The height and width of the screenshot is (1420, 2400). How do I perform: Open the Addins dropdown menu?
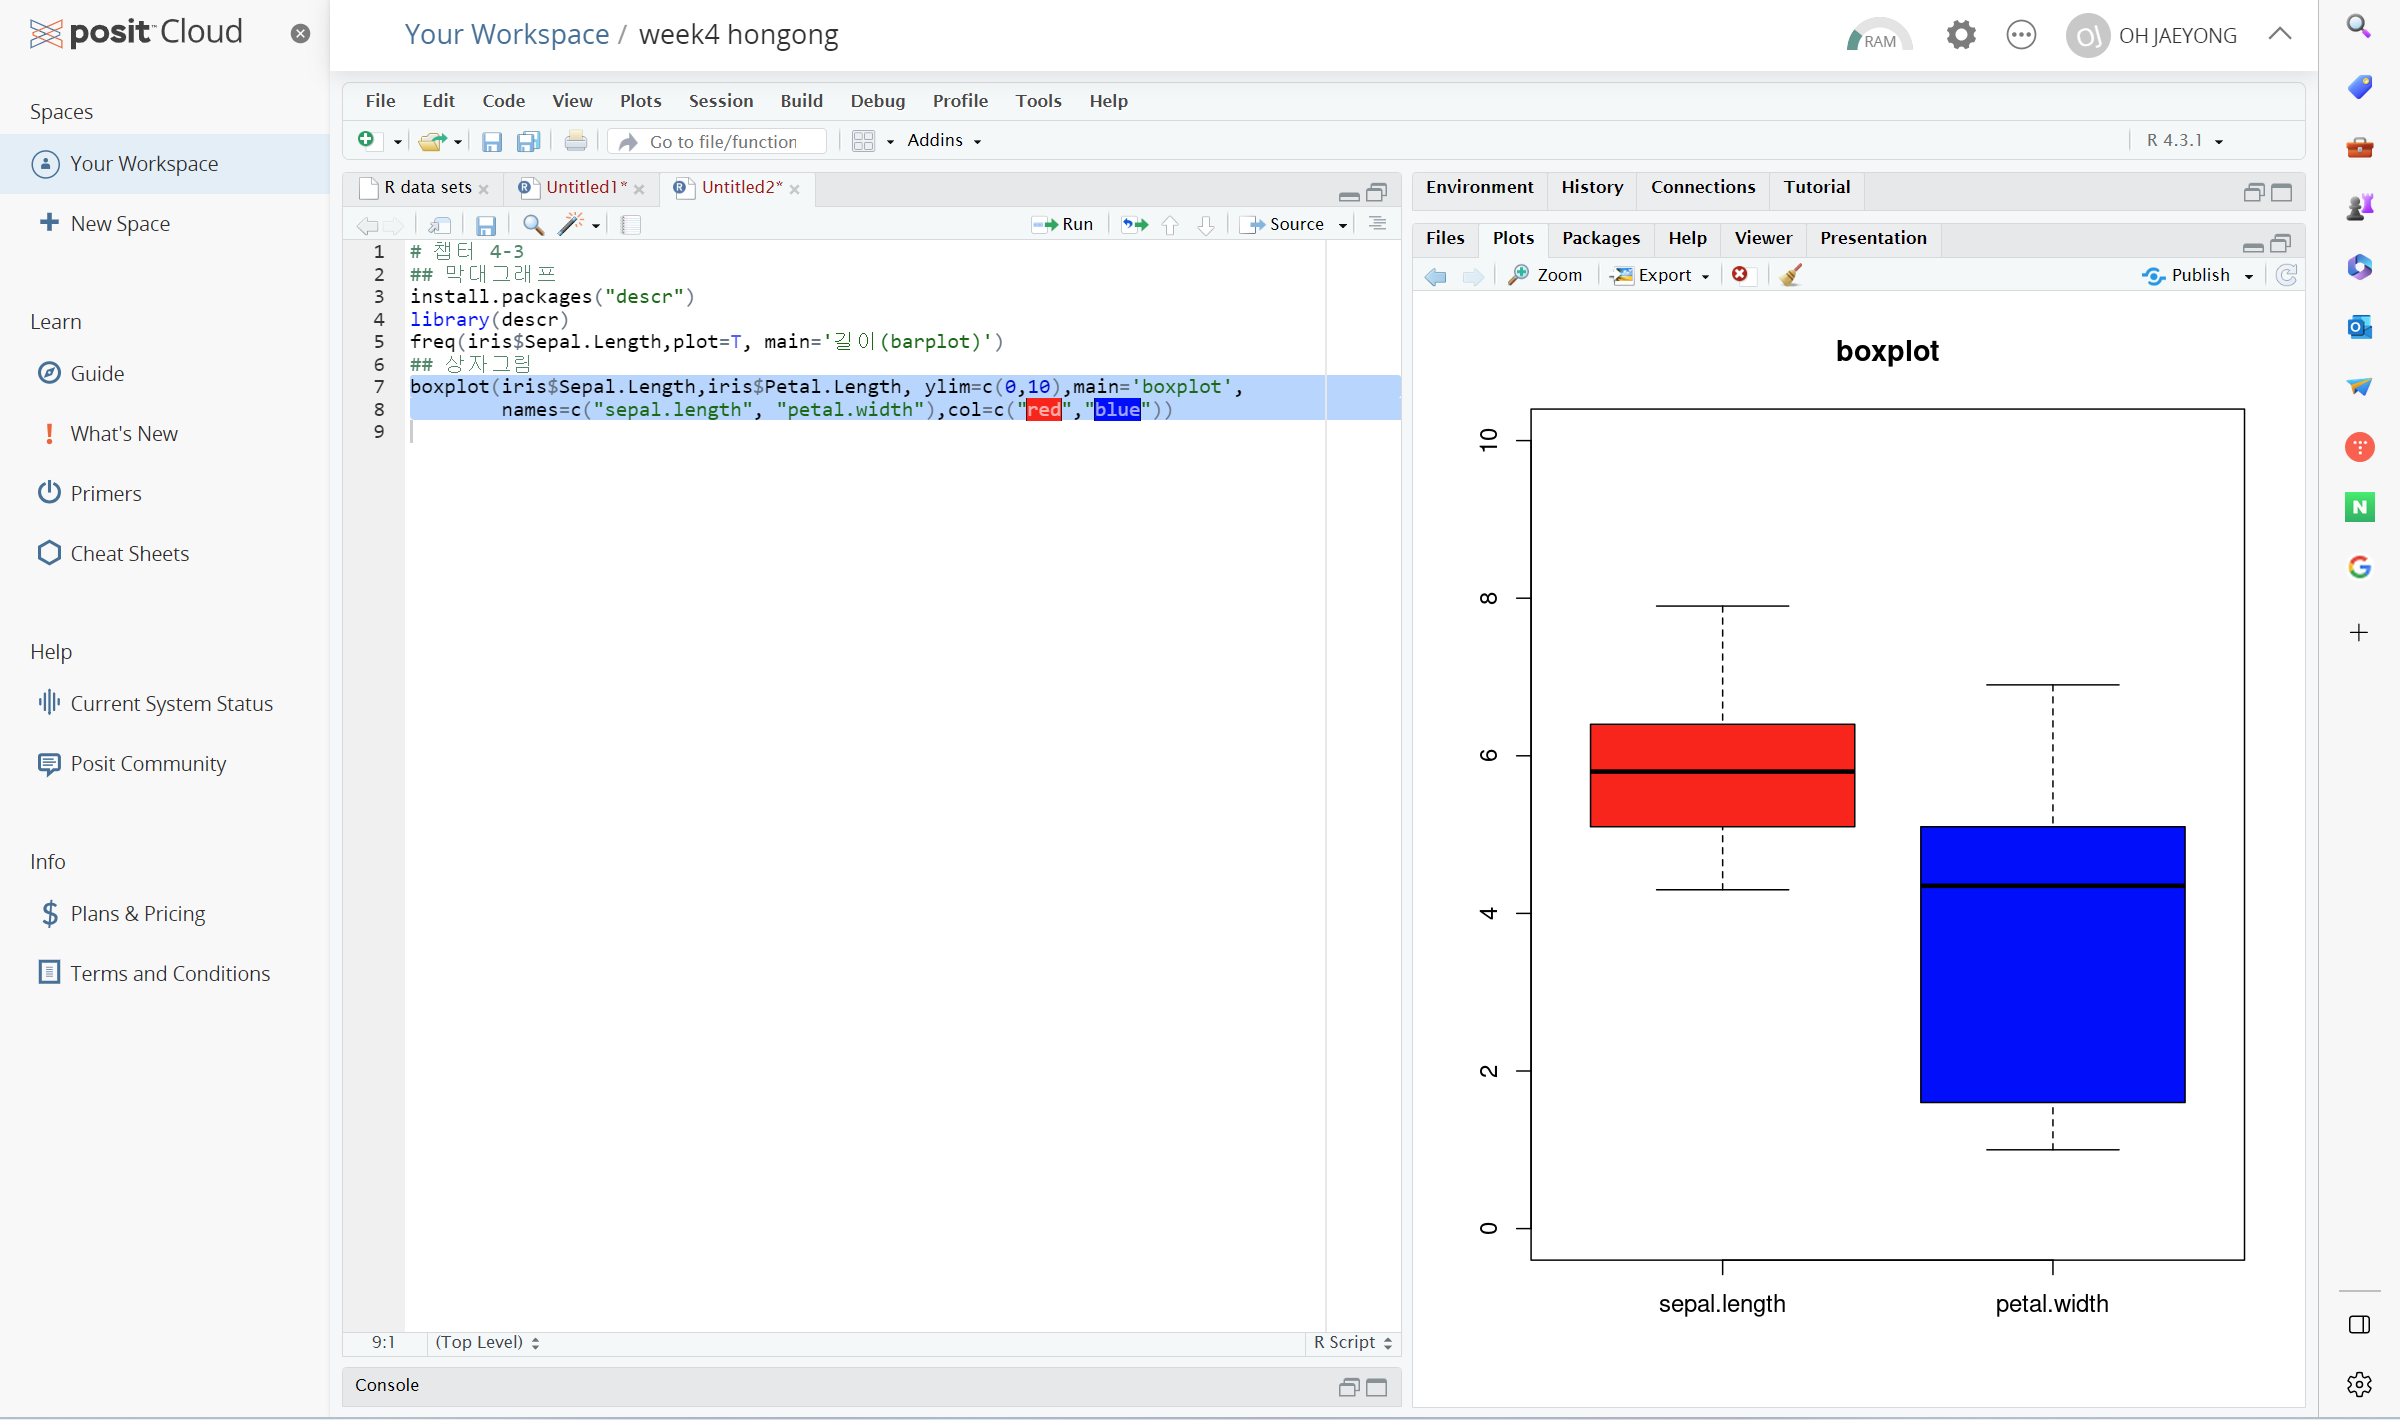pyautogui.click(x=943, y=141)
